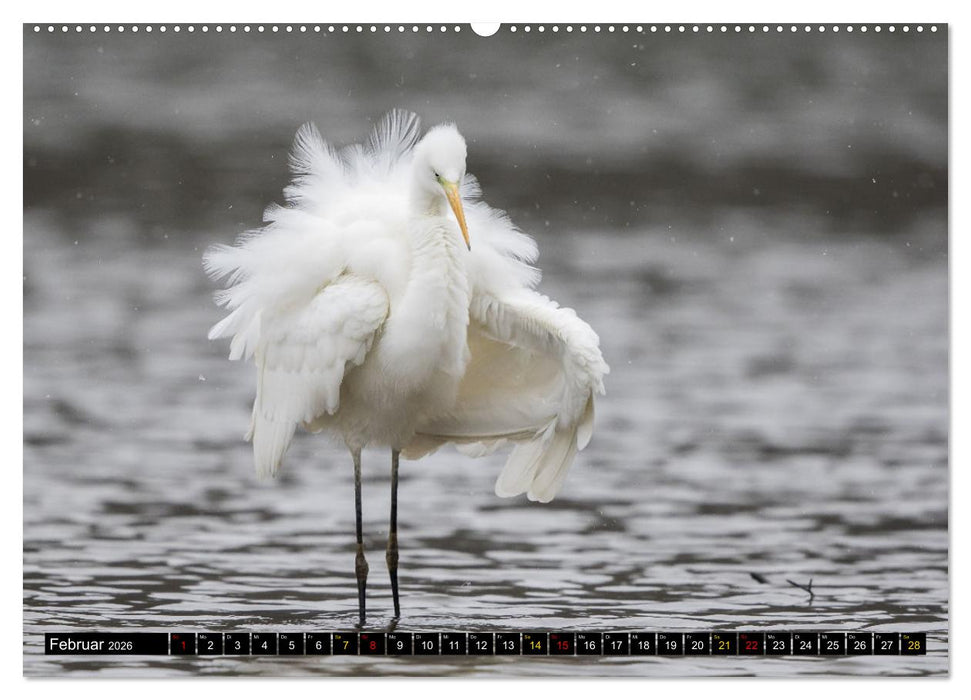Viewport: 971px width, 700px height.
Task: Click the yellow Saturday 21 cell
Action: 722,647
